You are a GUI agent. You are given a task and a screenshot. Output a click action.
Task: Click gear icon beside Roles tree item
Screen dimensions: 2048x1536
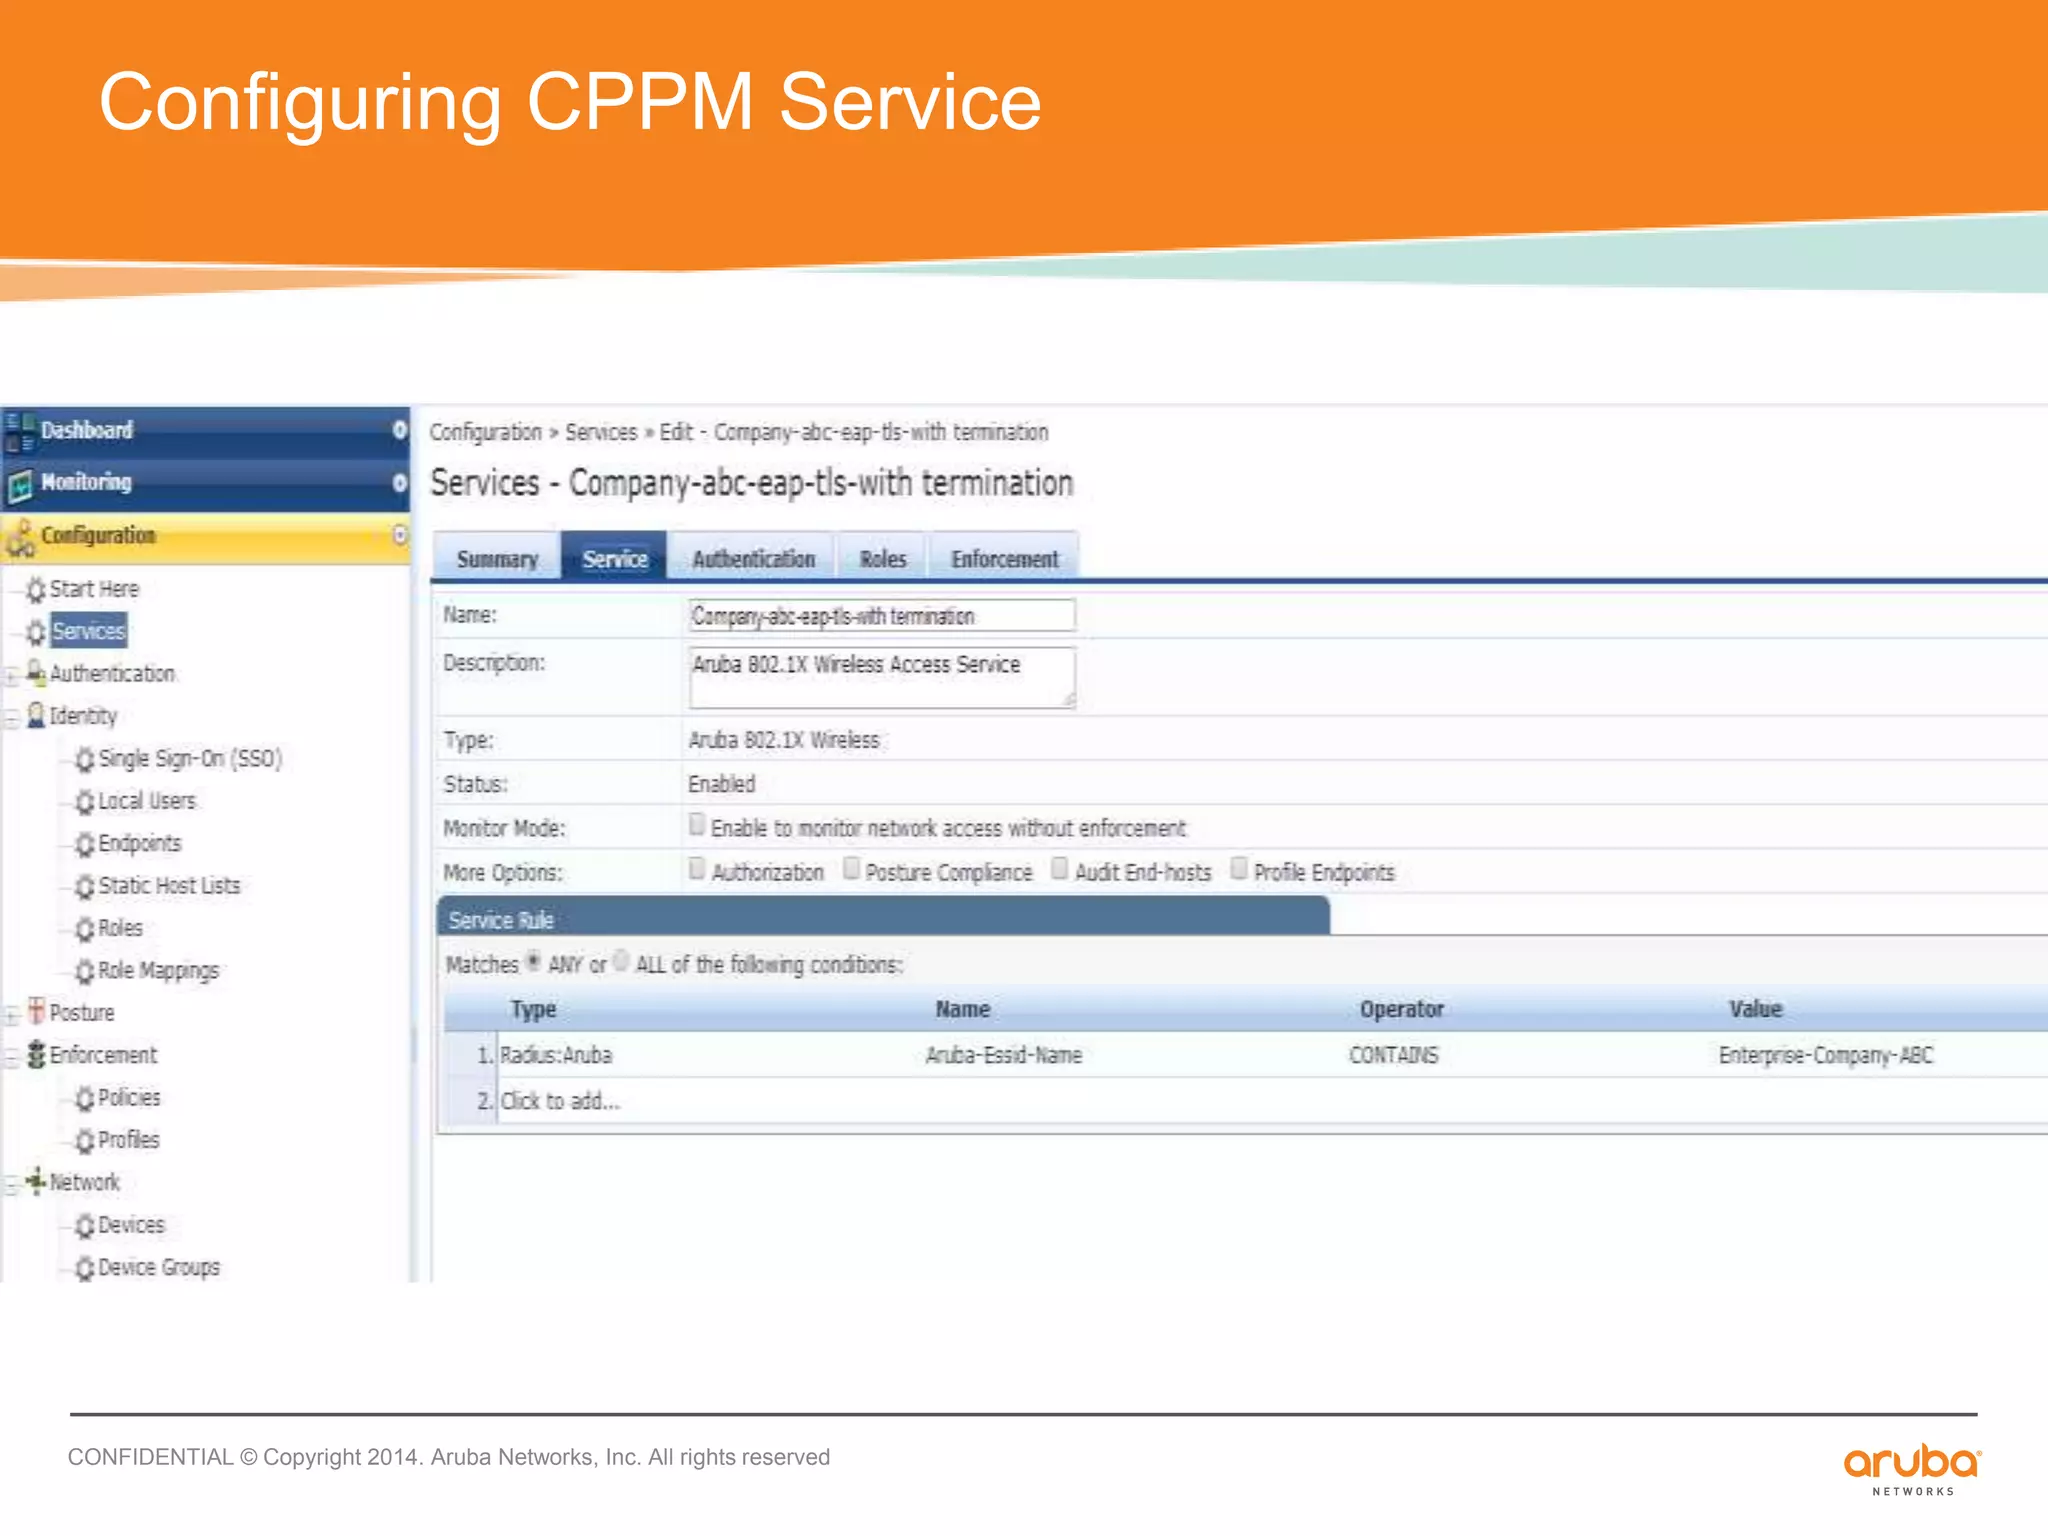[x=85, y=929]
